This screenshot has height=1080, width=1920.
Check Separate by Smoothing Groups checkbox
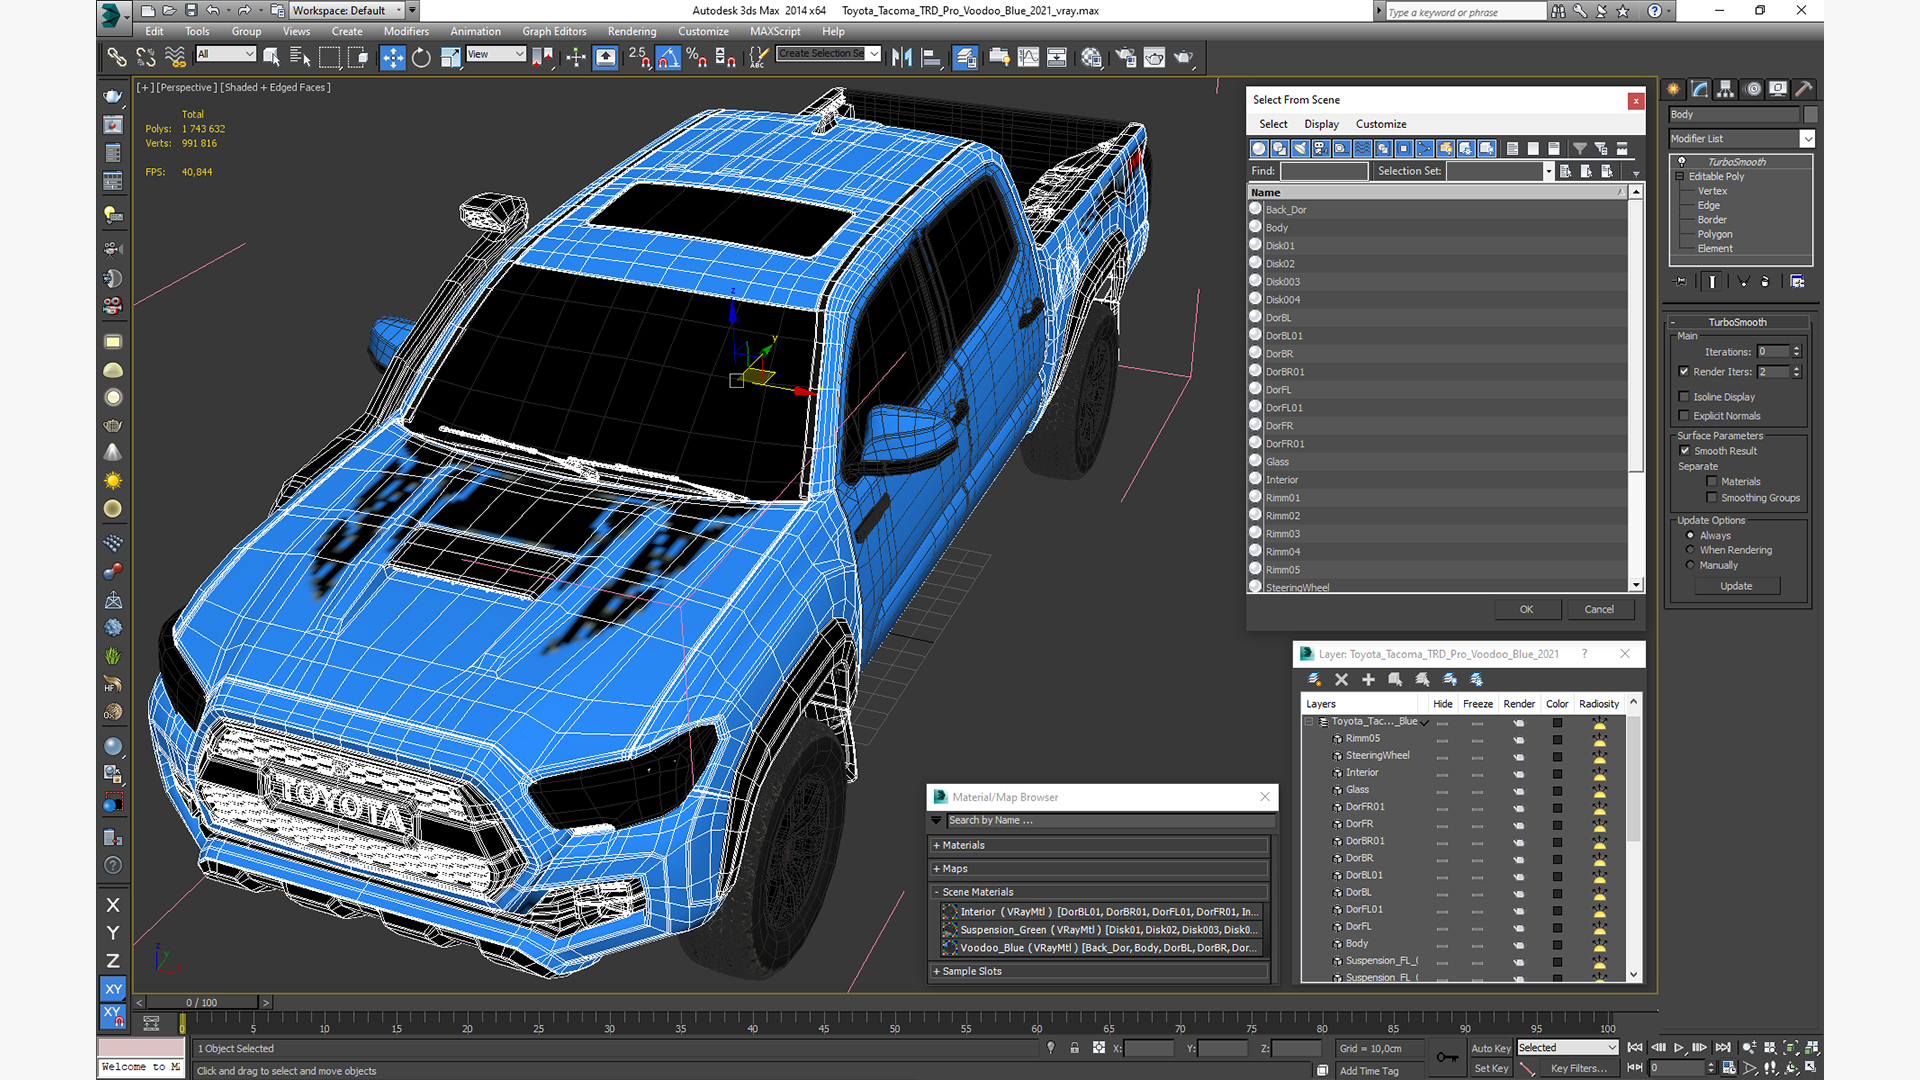click(x=1712, y=498)
